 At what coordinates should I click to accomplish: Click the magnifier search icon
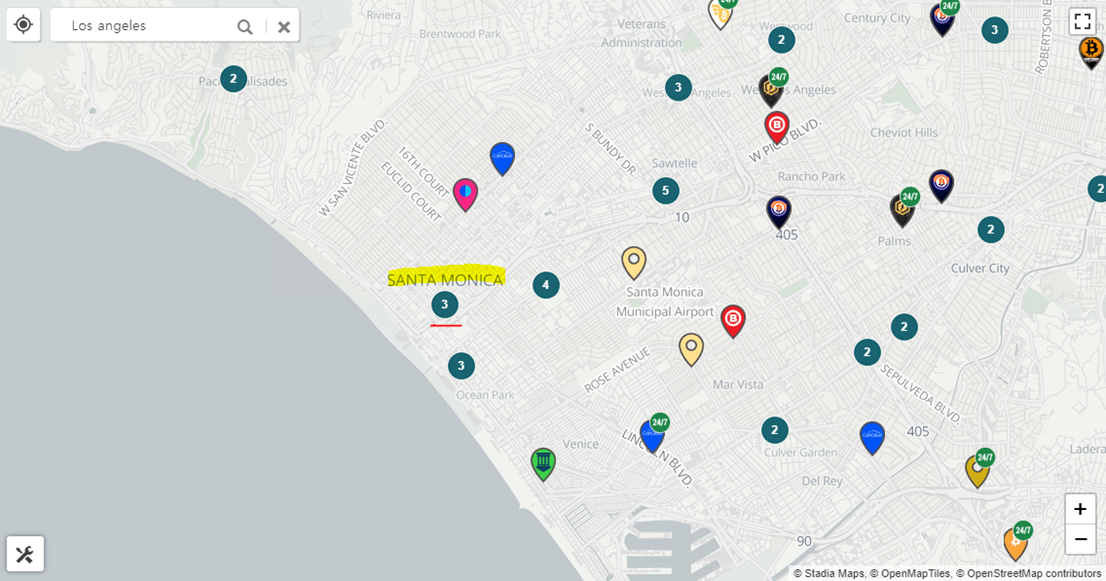point(245,27)
